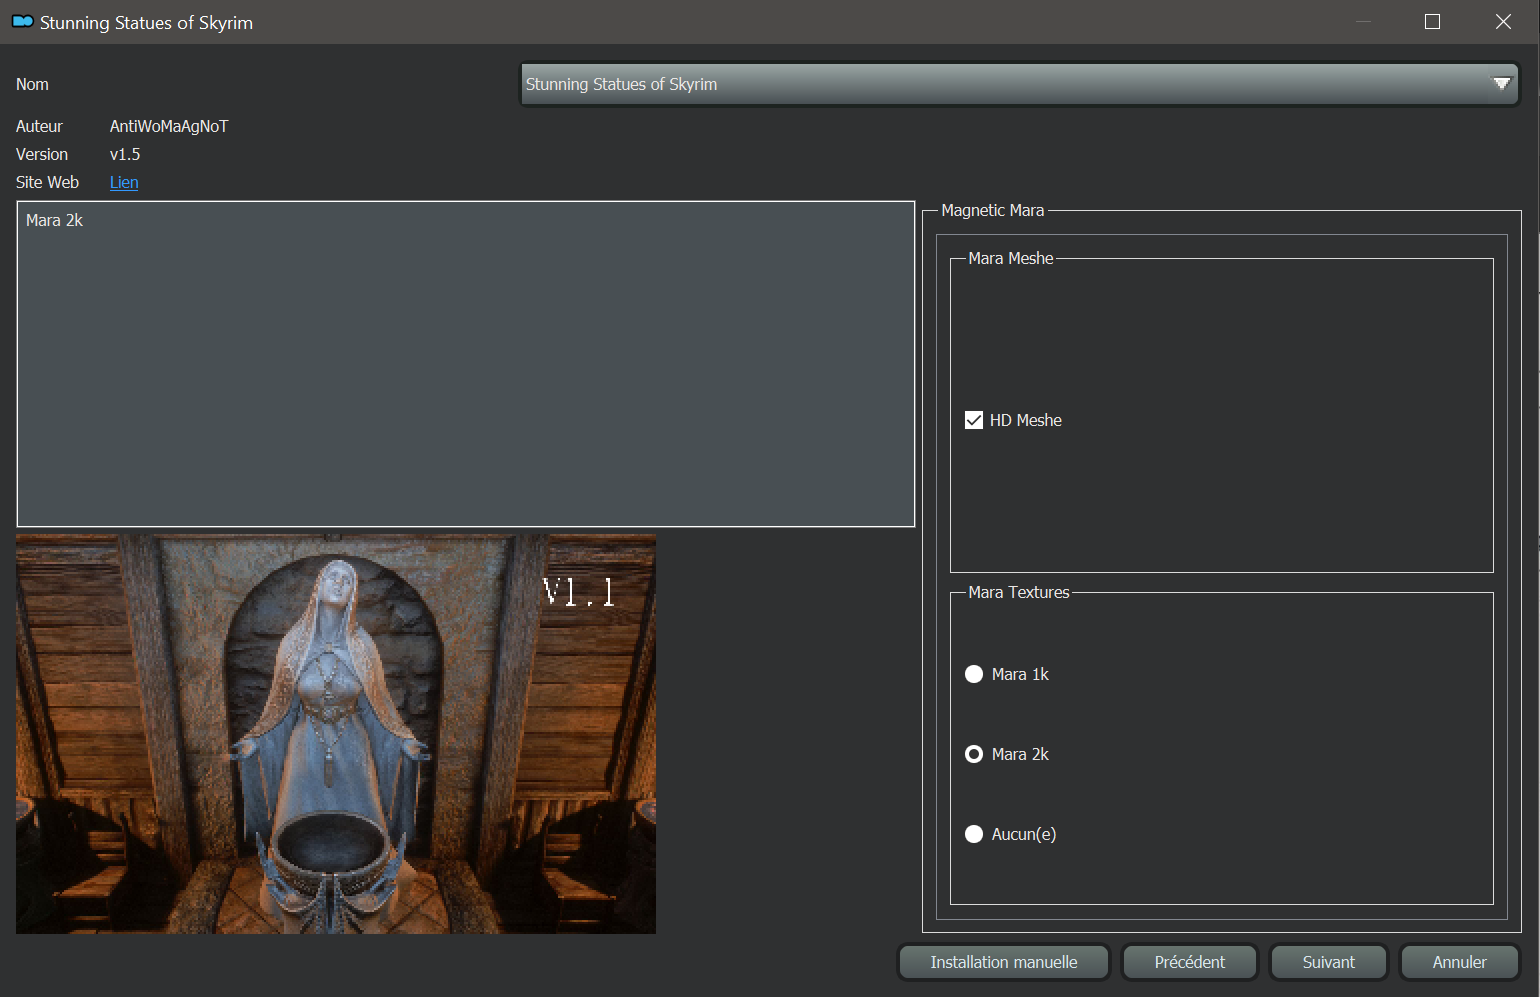Open the Nom dropdown arrow
Screen dimensions: 1540x997
[x=1501, y=84]
